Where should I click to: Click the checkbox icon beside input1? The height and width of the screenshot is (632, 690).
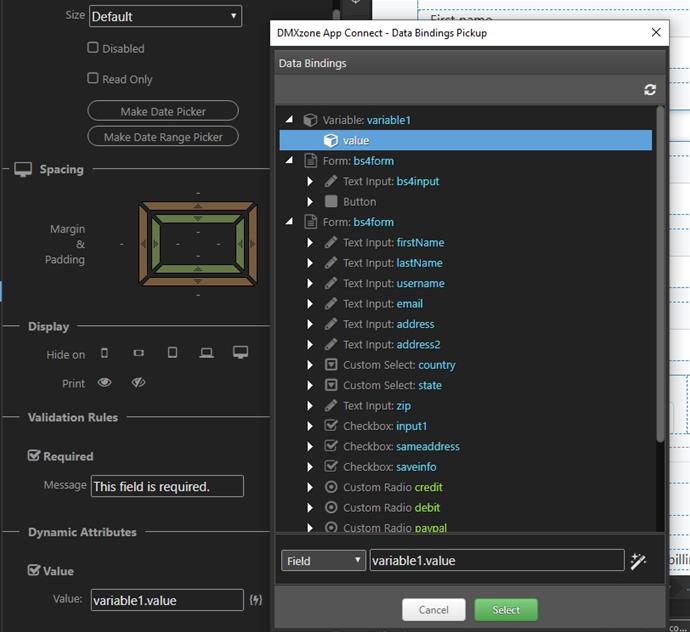coord(331,426)
